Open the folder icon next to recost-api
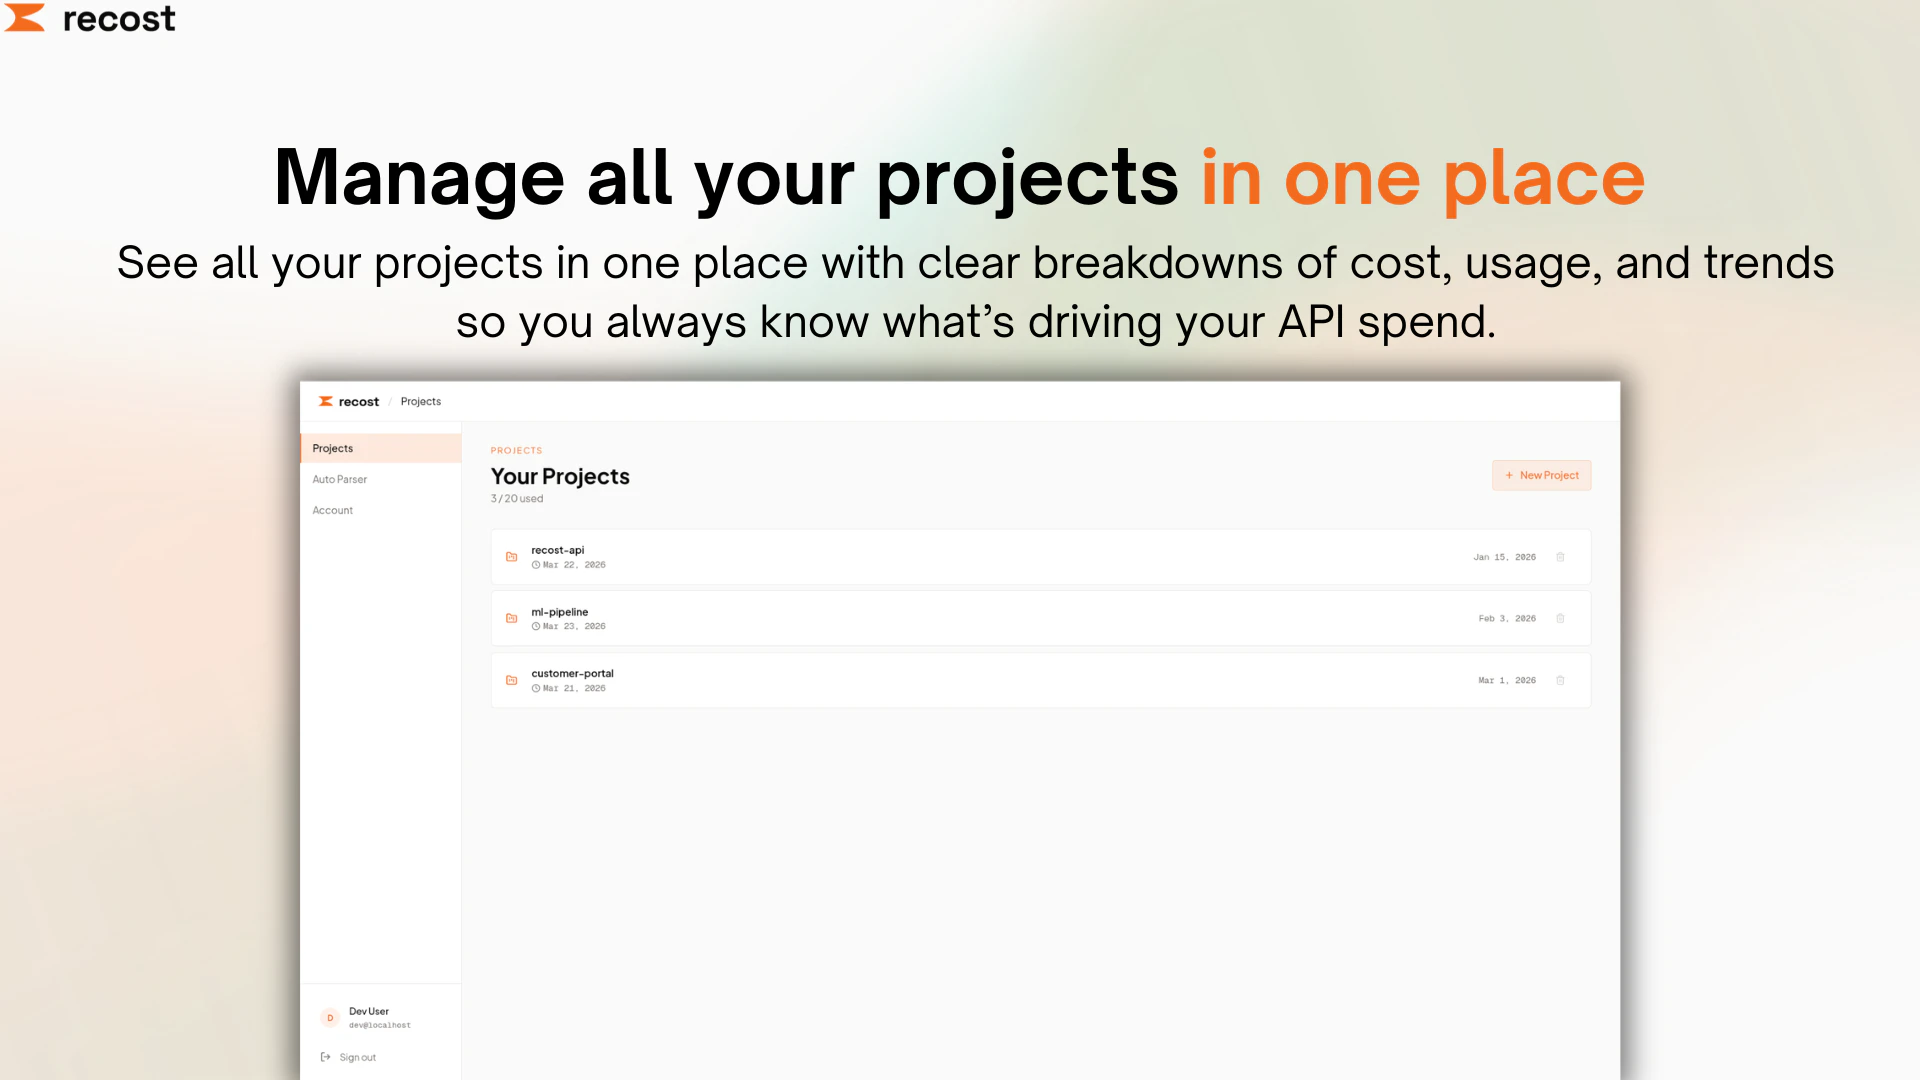This screenshot has height=1080, width=1920. (x=511, y=556)
